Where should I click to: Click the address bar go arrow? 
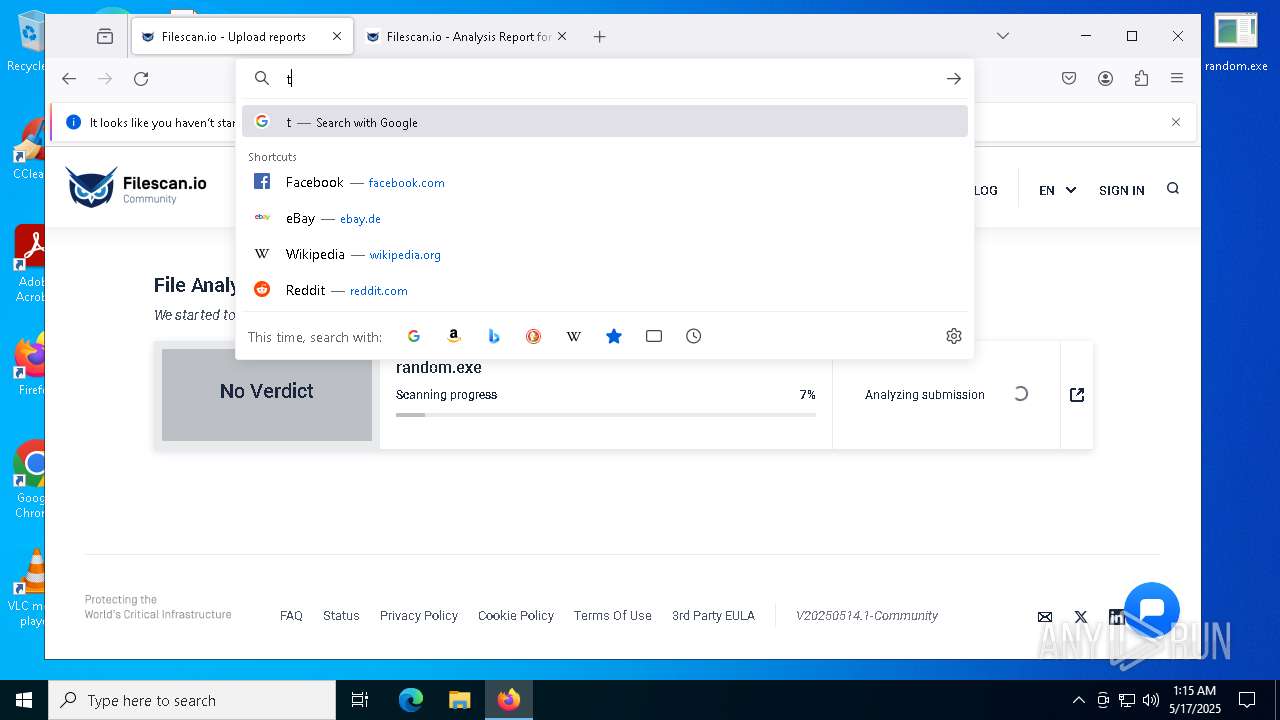click(x=954, y=78)
